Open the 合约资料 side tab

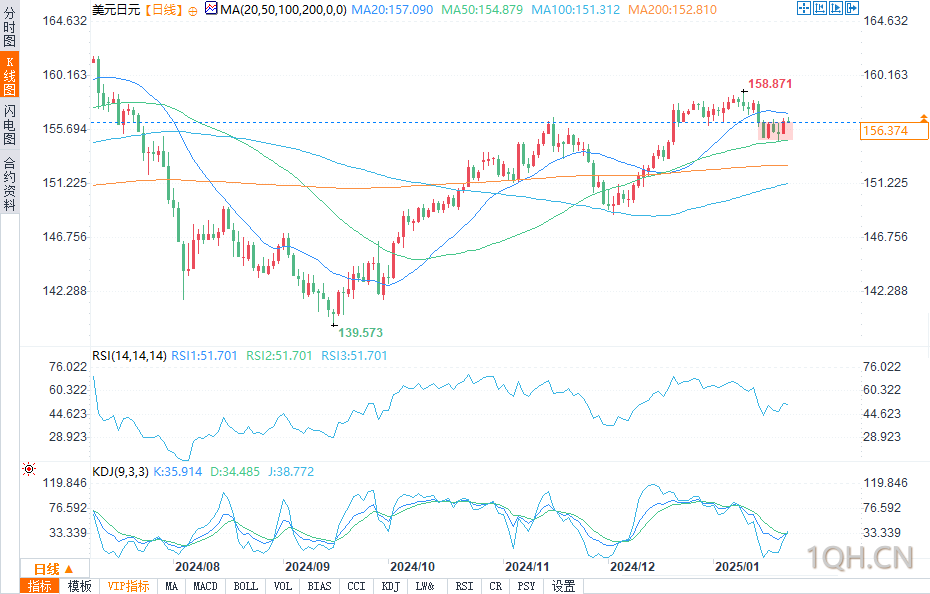pos(9,183)
